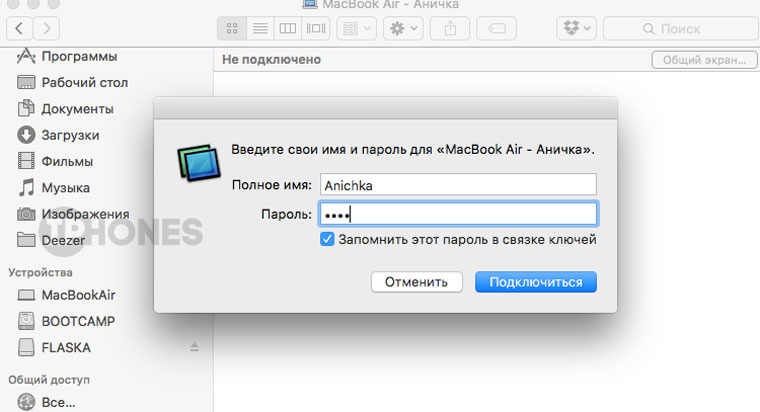Click the screen sharing icon in dialog
The width and height of the screenshot is (760, 412).
coord(199,162)
